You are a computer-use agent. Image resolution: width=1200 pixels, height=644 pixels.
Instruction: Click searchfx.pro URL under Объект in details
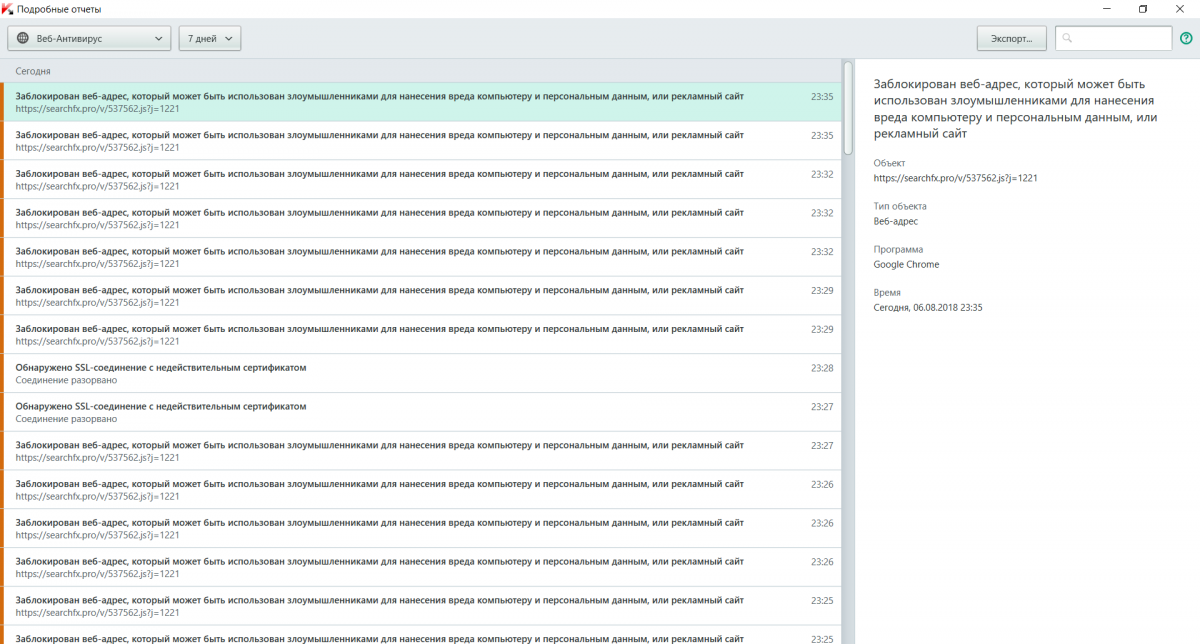955,178
